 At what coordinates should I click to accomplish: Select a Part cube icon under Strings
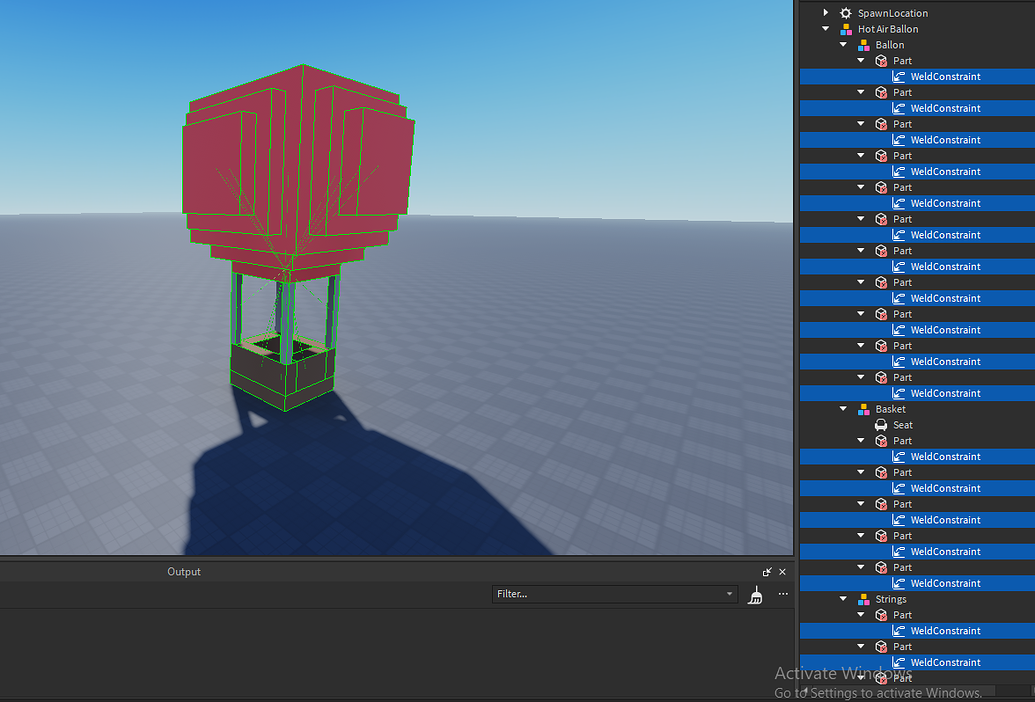click(x=882, y=614)
